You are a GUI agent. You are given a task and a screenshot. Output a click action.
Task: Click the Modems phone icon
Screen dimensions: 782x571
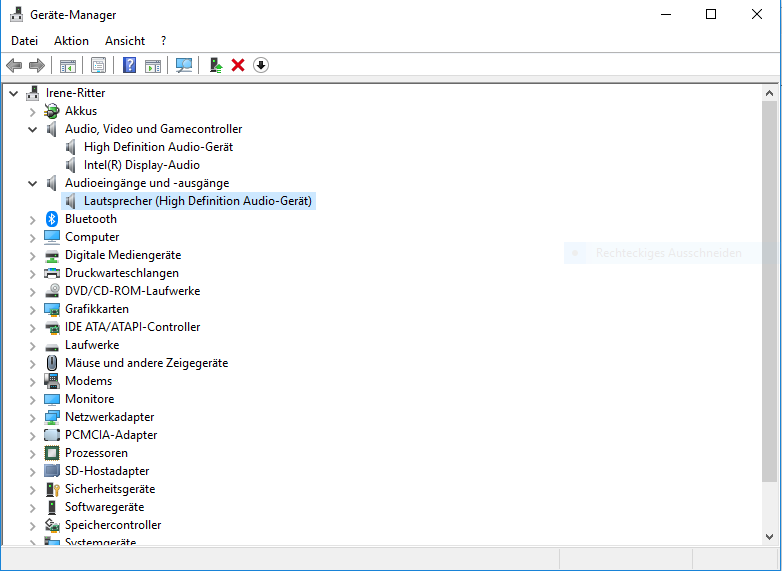(52, 381)
